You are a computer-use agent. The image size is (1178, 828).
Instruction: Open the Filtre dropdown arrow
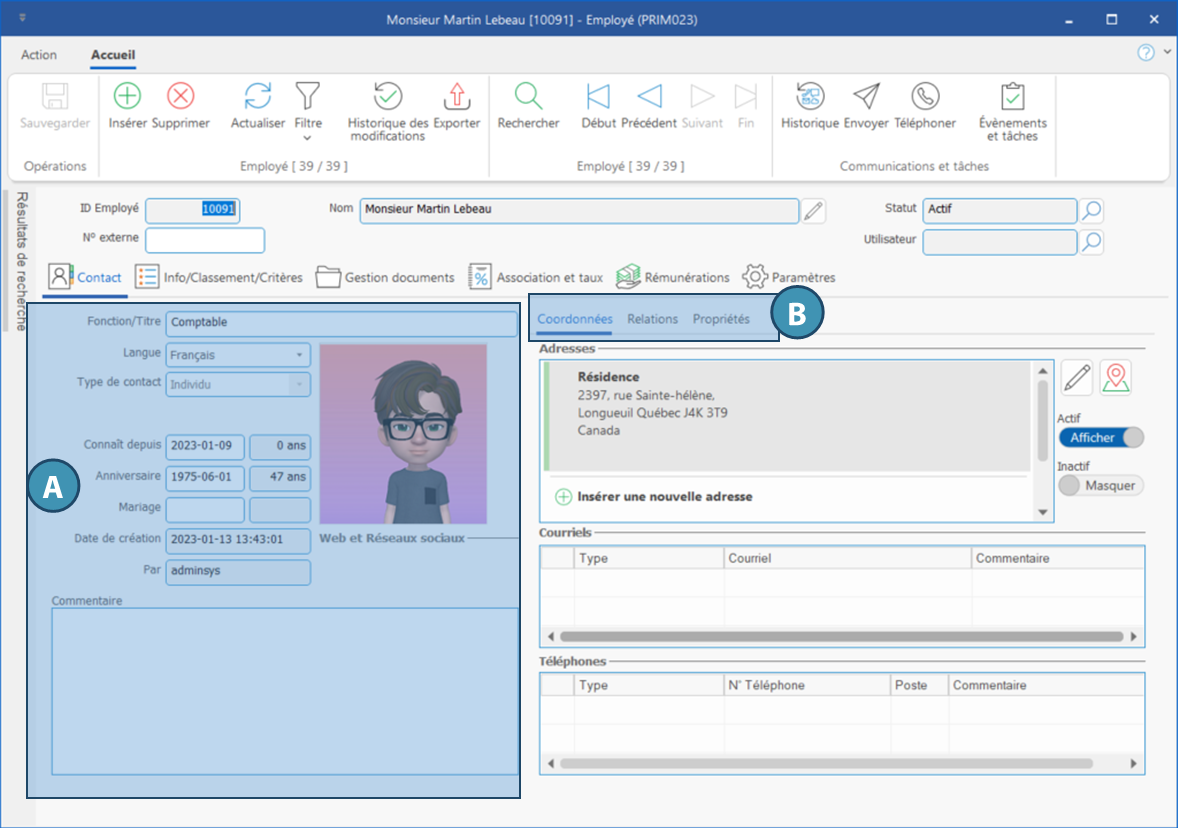[x=307, y=138]
